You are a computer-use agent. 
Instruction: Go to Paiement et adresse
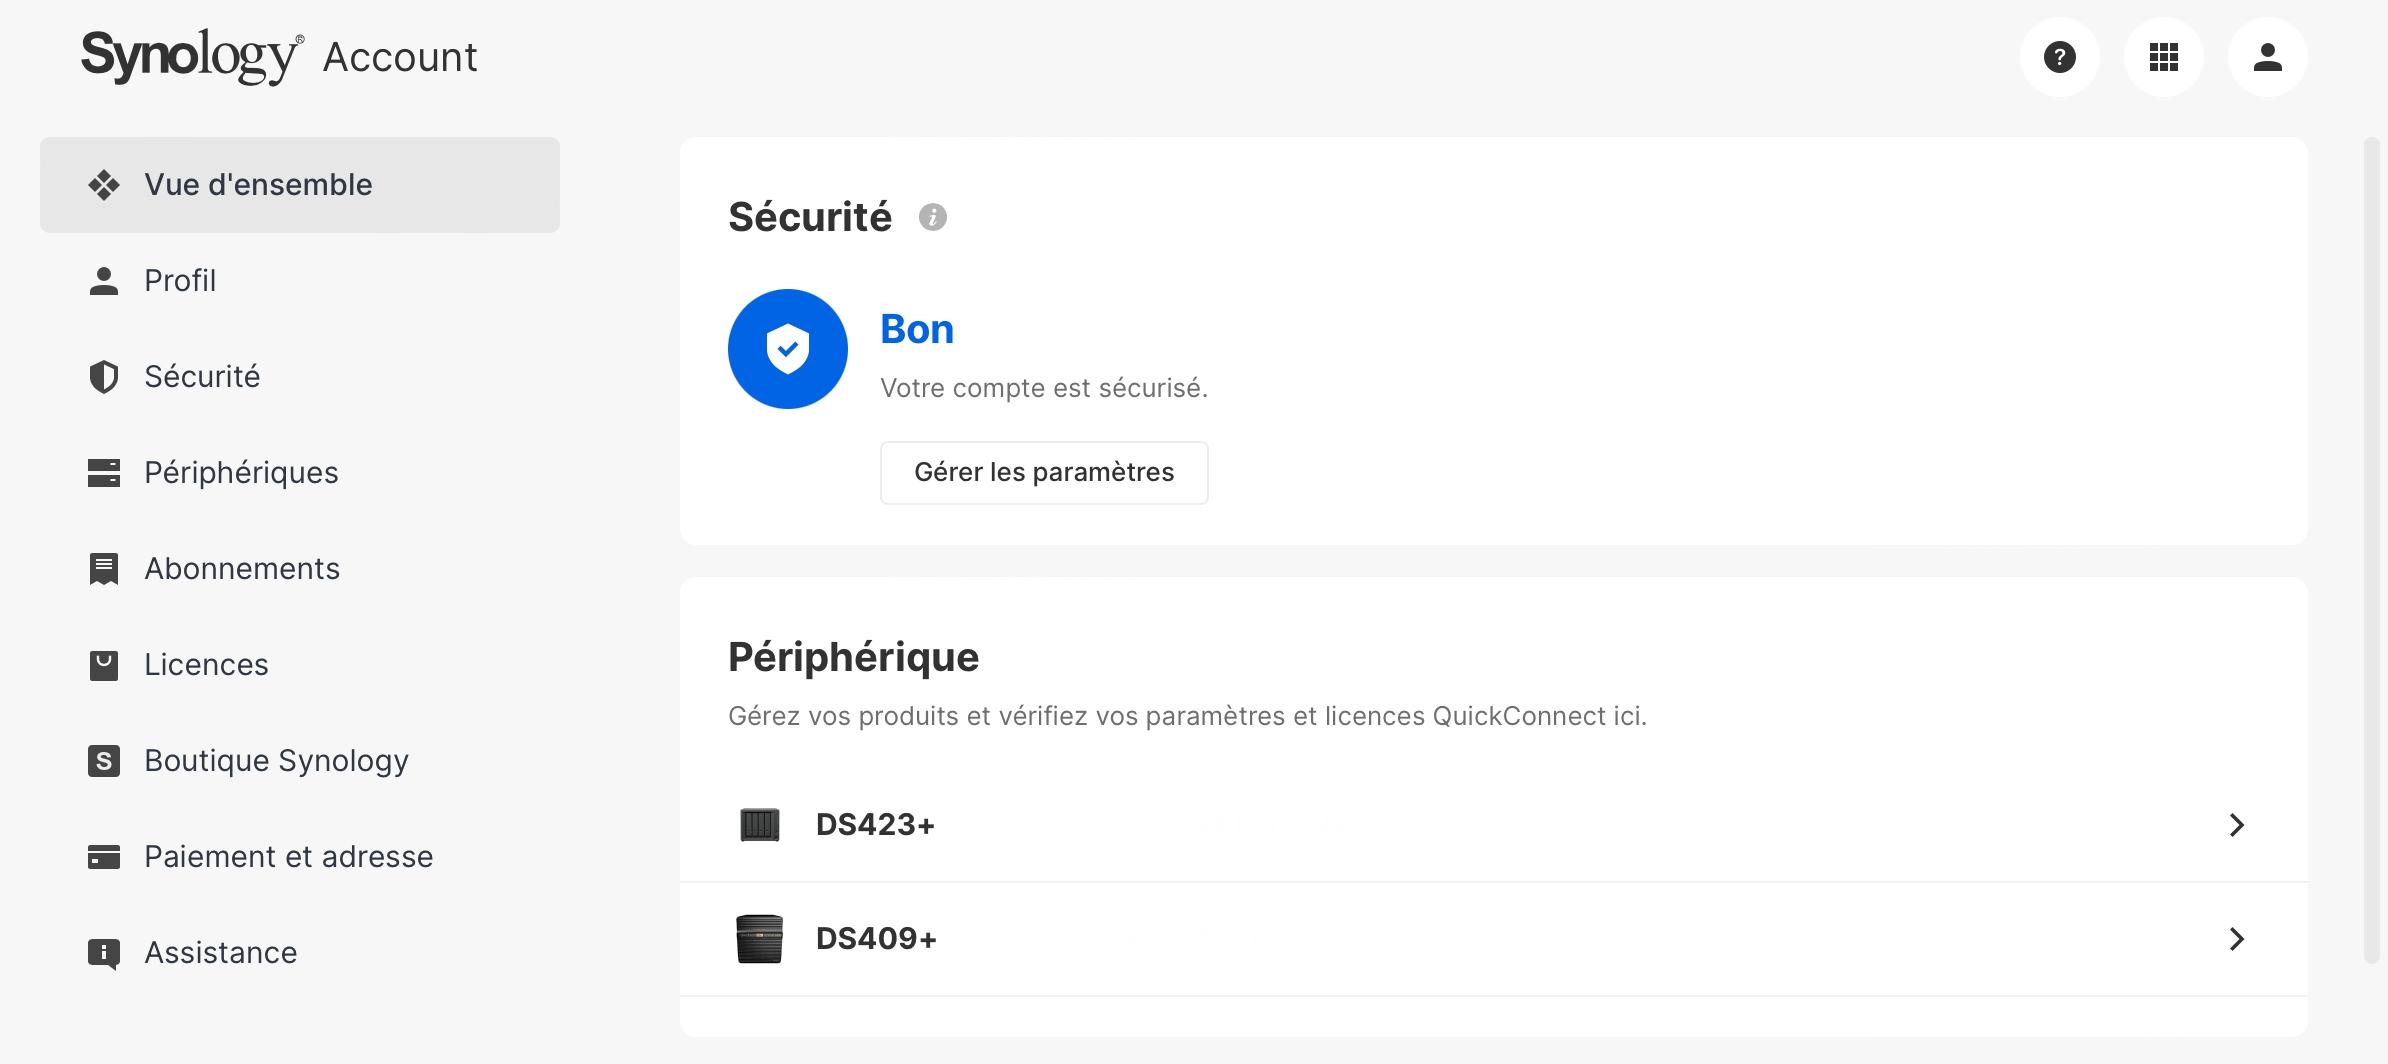[x=288, y=857]
